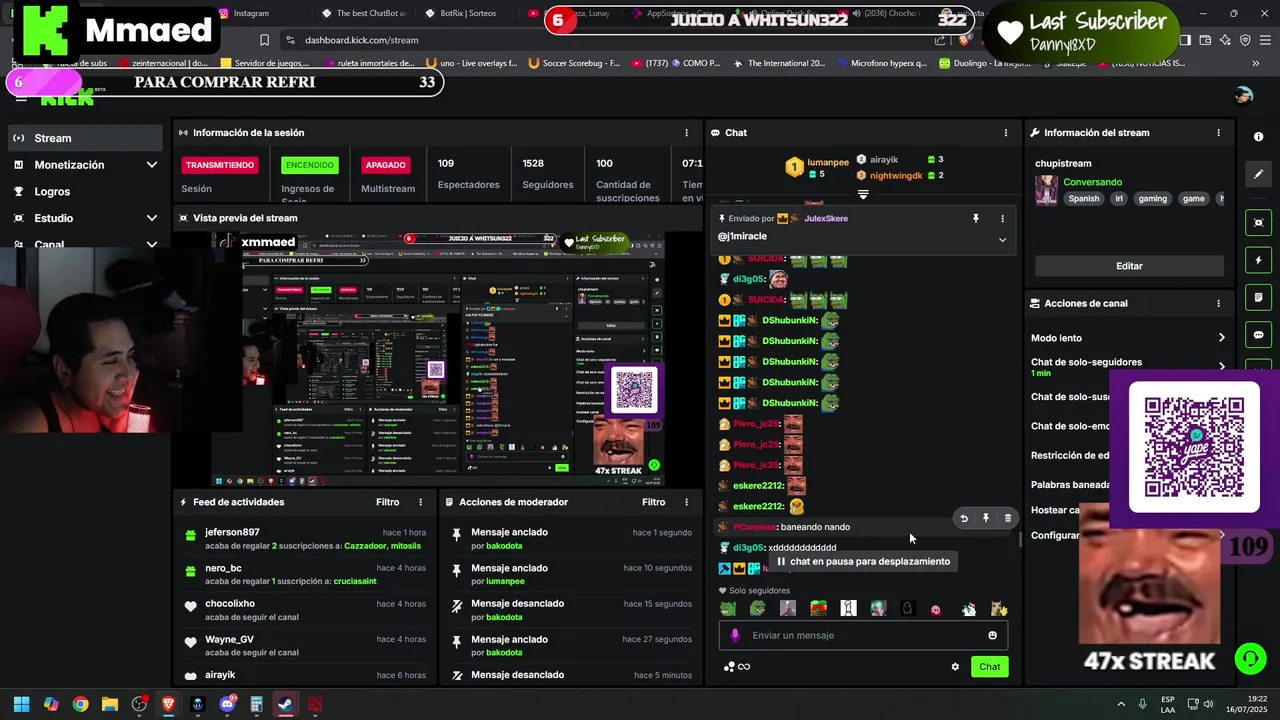The width and height of the screenshot is (1280, 720).
Task: Open Filtro in Acciones de moderador
Action: (x=654, y=502)
